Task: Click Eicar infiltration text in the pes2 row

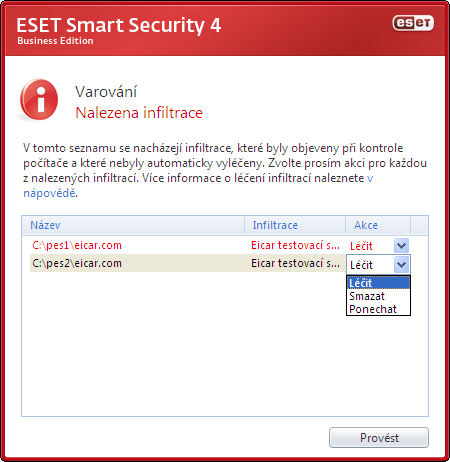Action: click(x=295, y=263)
